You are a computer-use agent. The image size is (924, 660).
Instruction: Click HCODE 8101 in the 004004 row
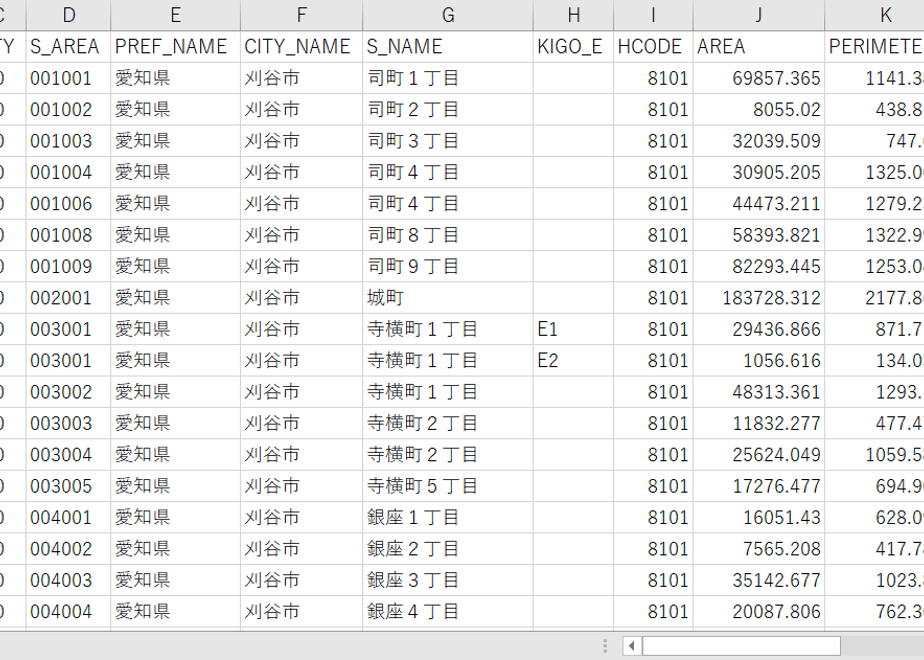click(x=653, y=612)
